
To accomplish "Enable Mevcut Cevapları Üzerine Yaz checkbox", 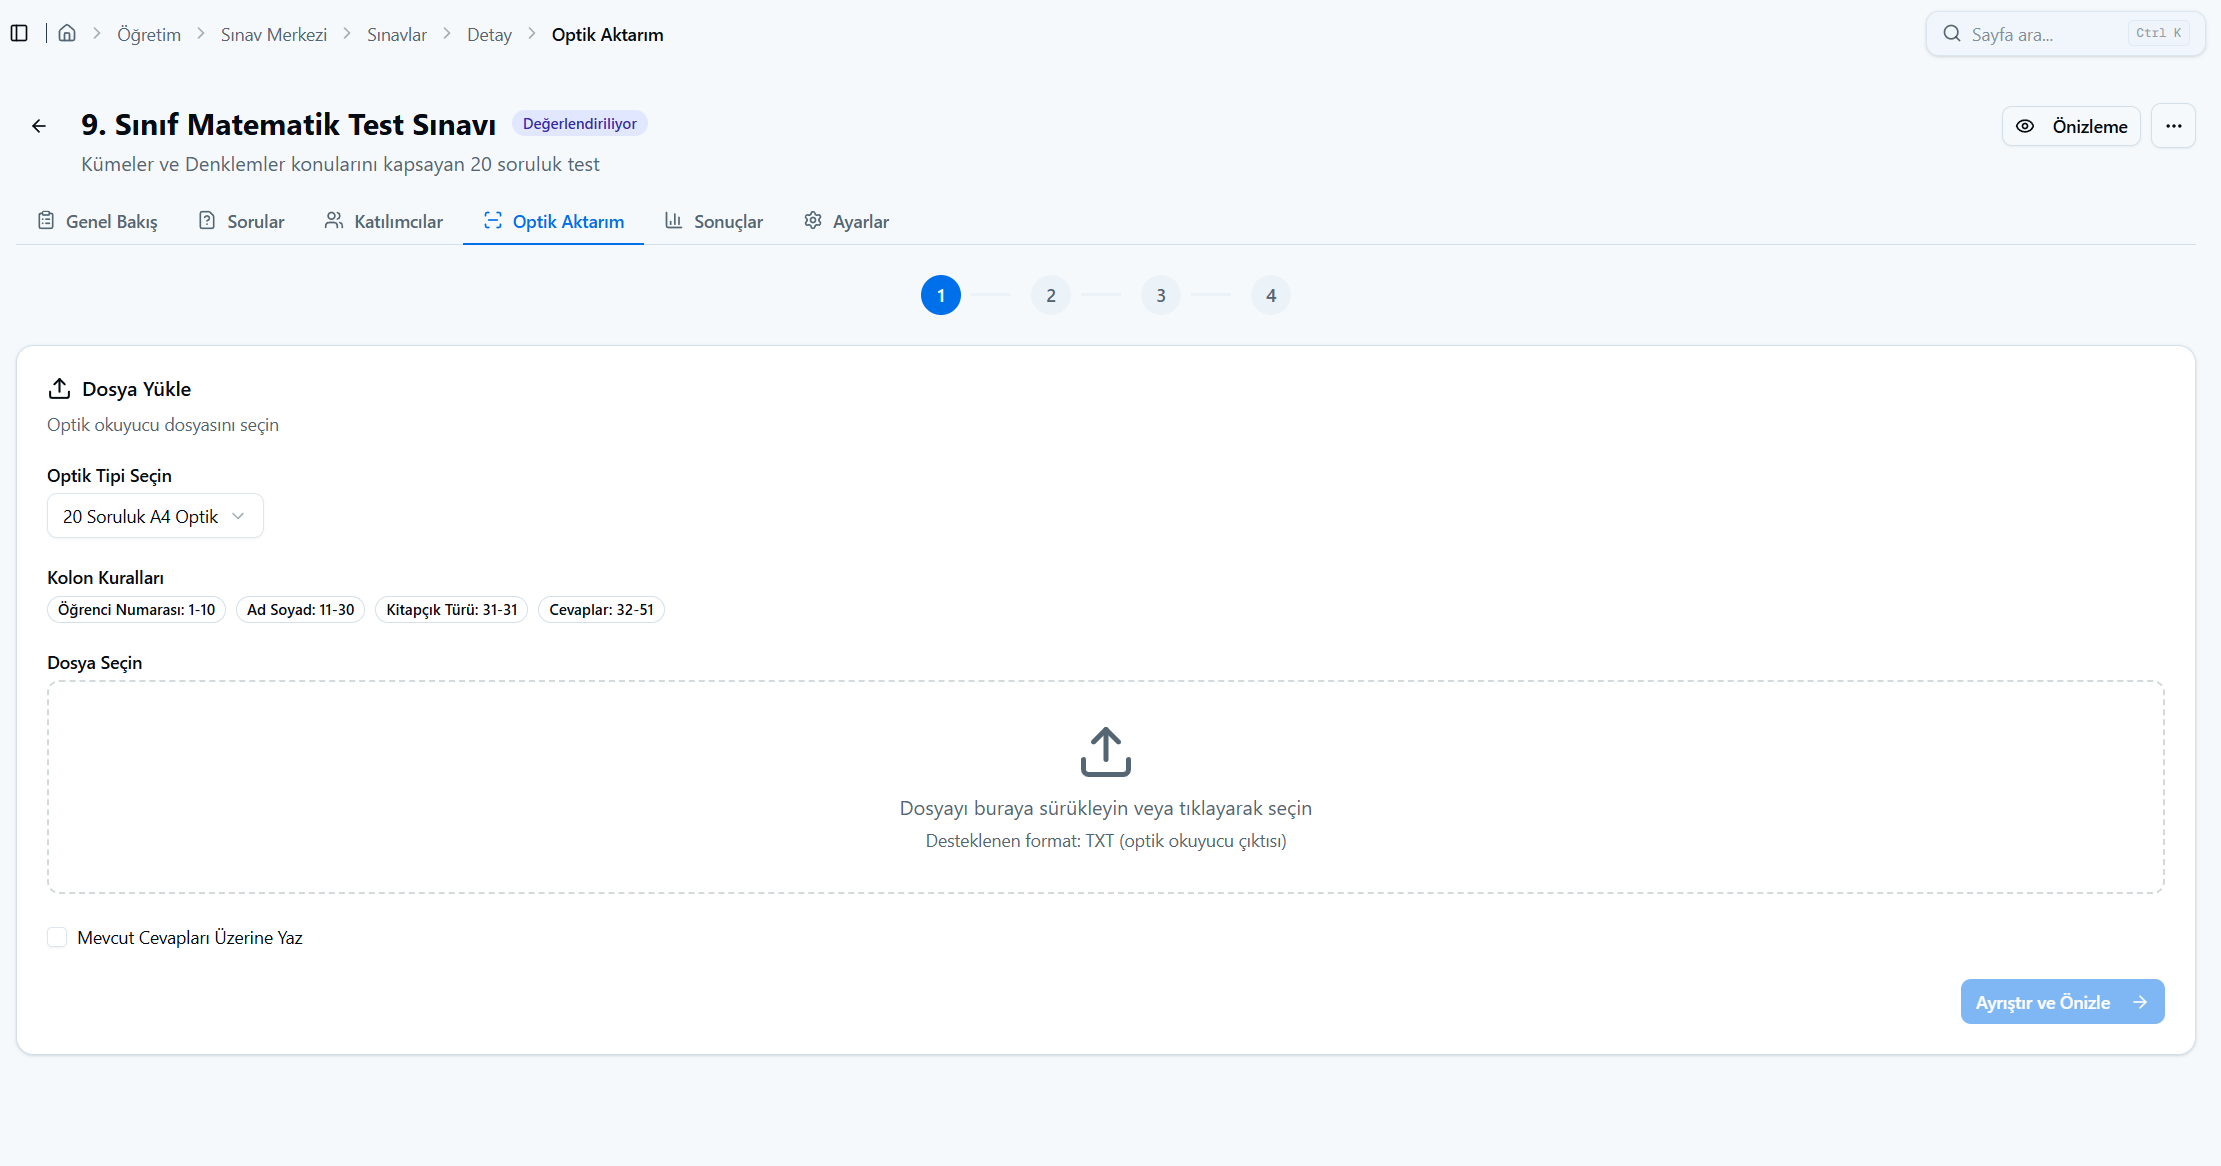I will tap(57, 937).
